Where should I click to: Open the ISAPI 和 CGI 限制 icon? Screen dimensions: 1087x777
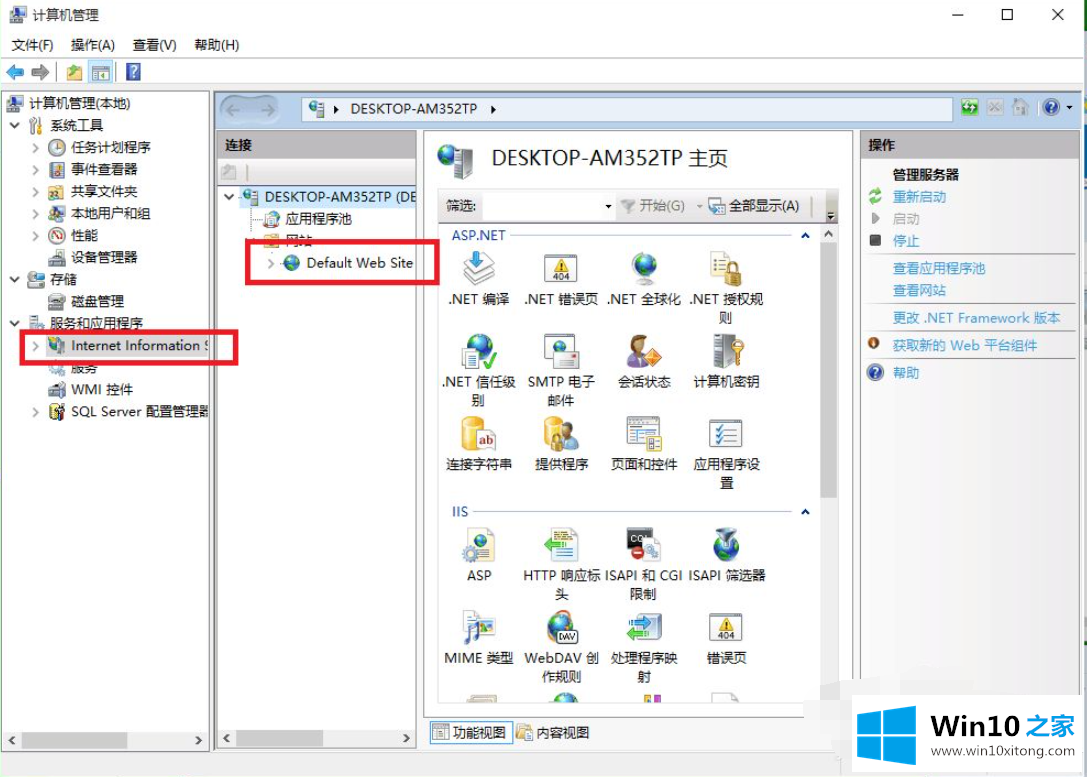(x=644, y=545)
